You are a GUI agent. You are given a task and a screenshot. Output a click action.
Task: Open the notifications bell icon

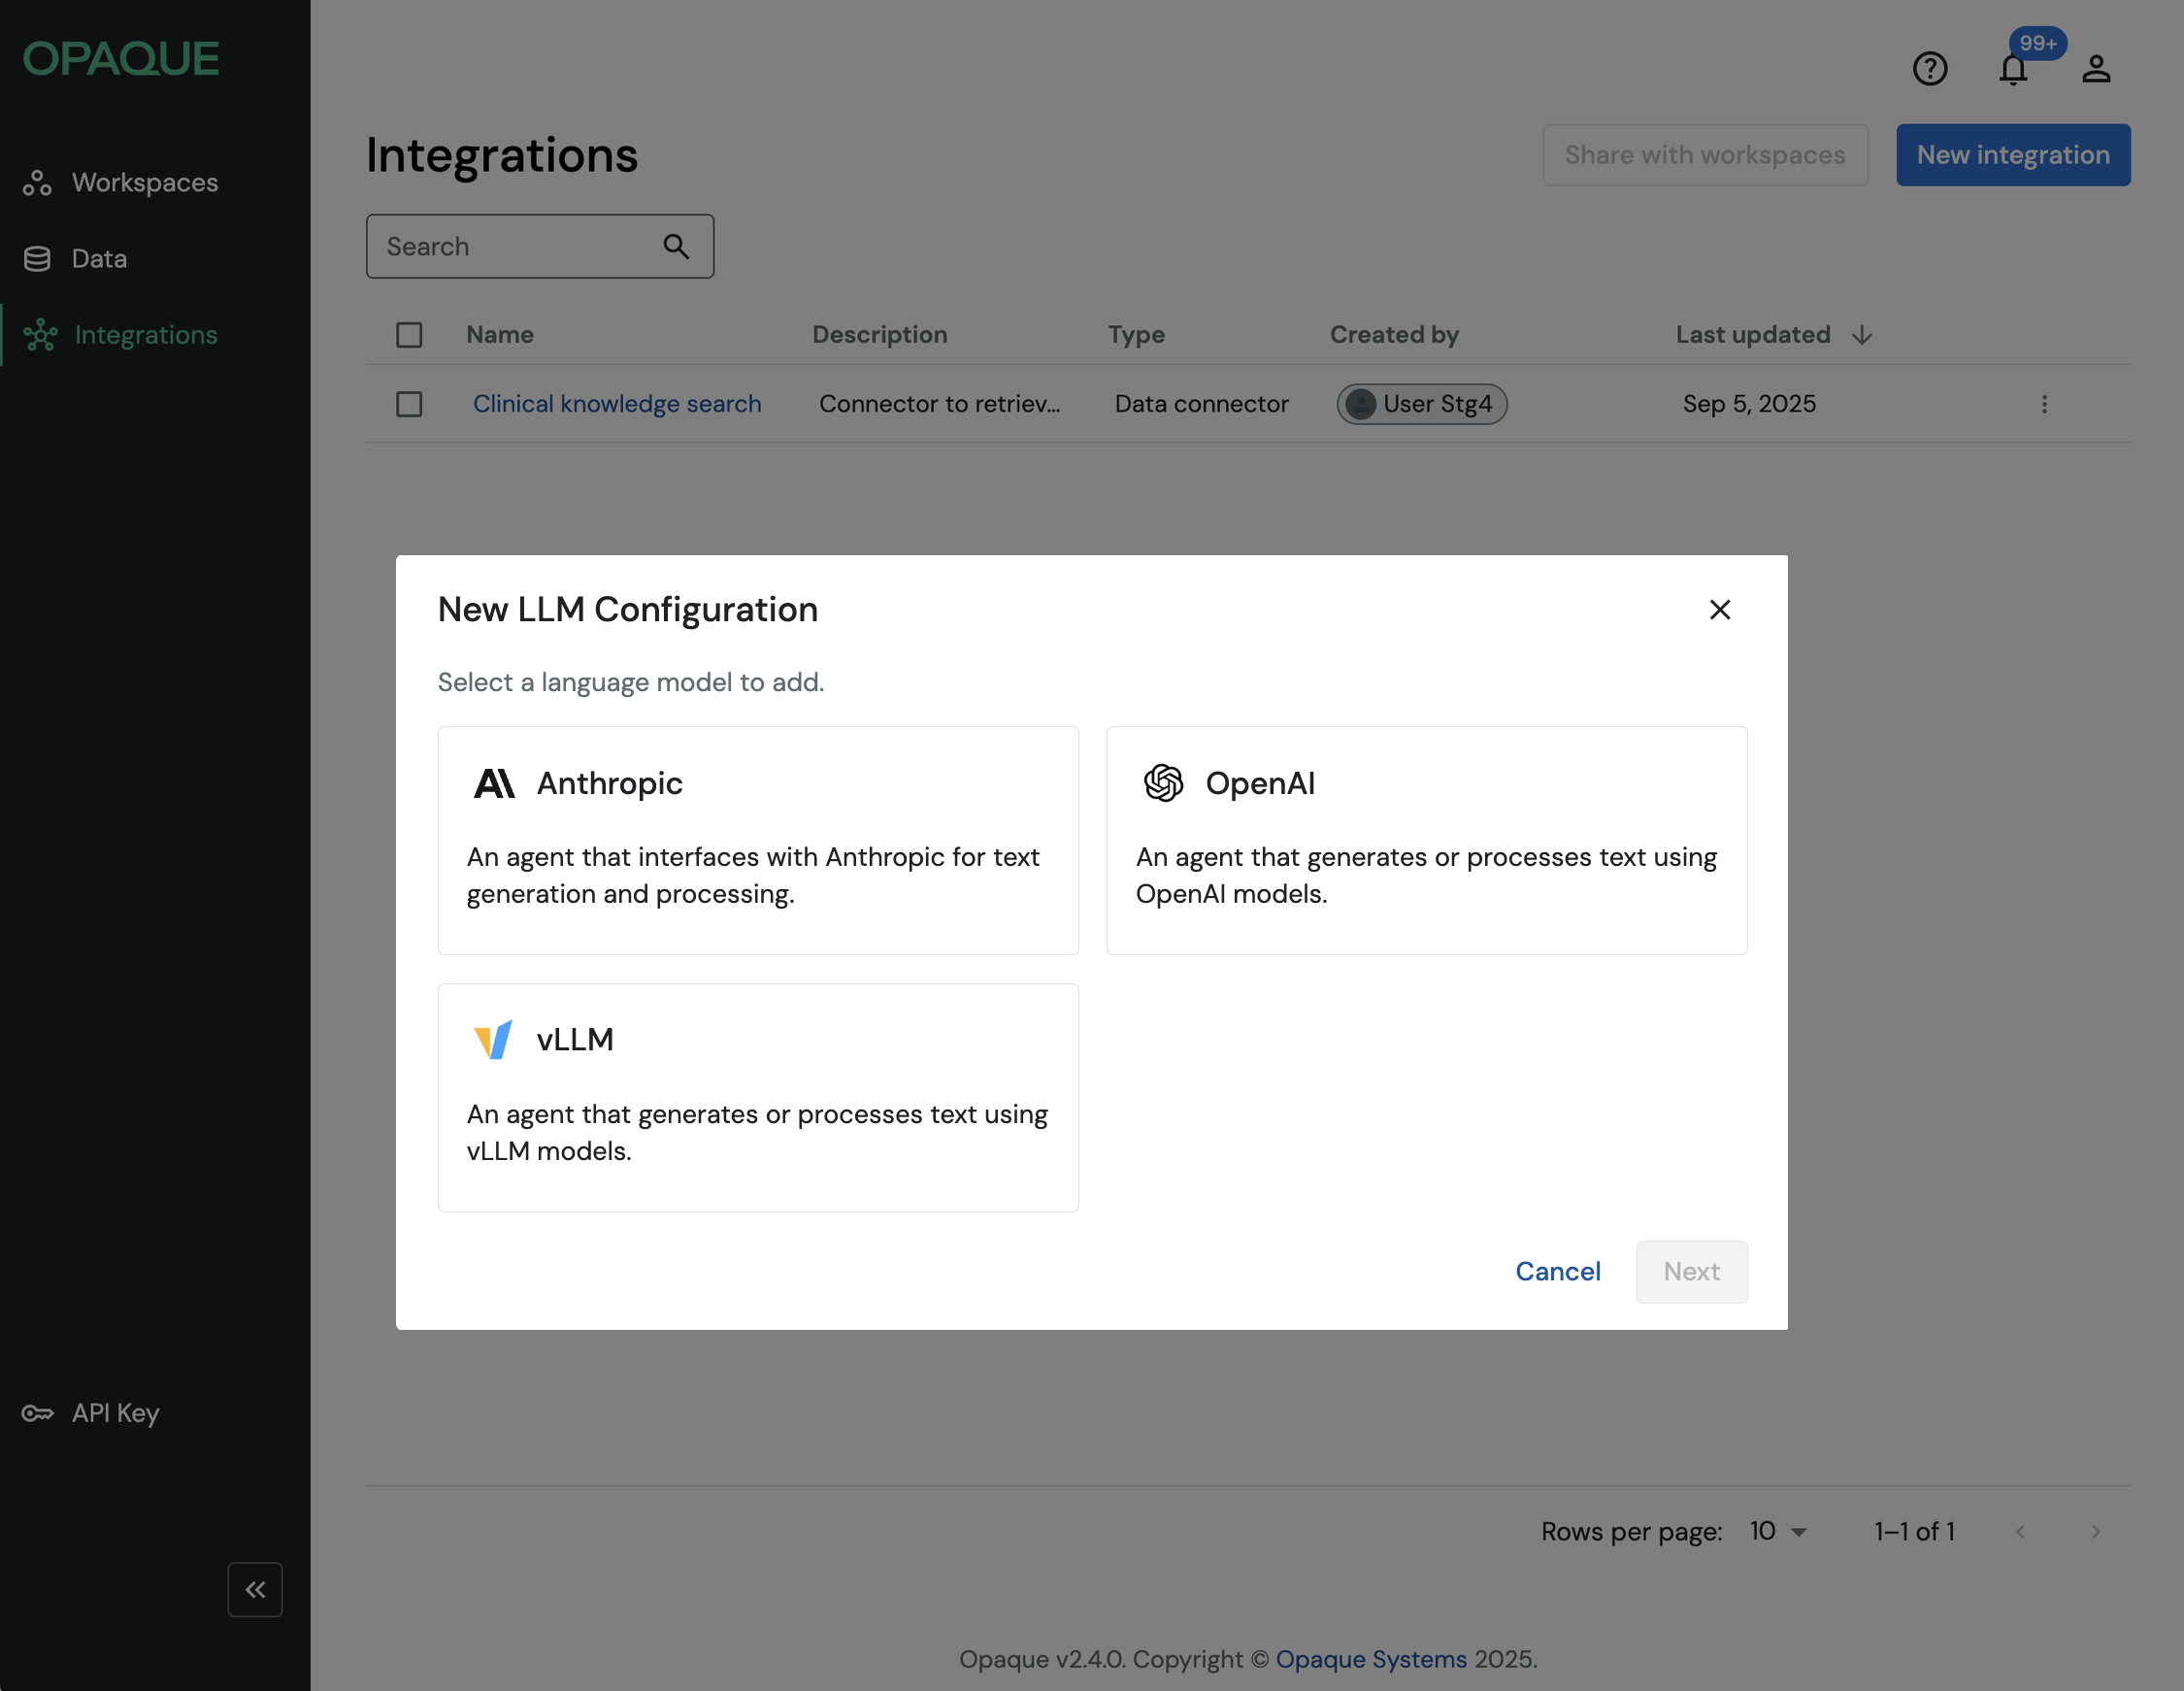click(x=2012, y=69)
